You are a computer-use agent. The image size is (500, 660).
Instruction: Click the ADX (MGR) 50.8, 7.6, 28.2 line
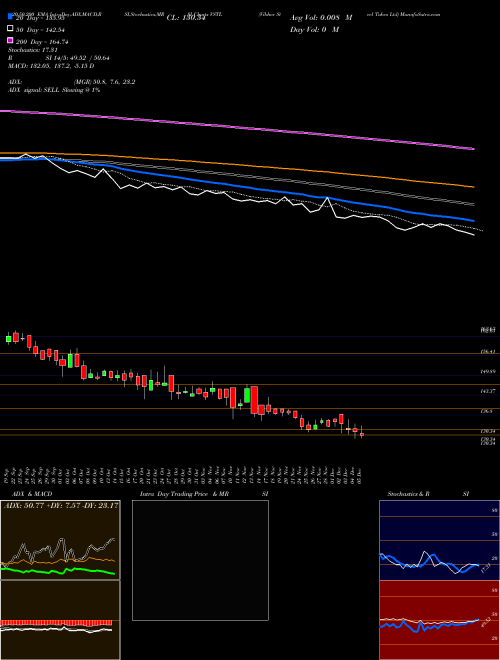[72, 82]
